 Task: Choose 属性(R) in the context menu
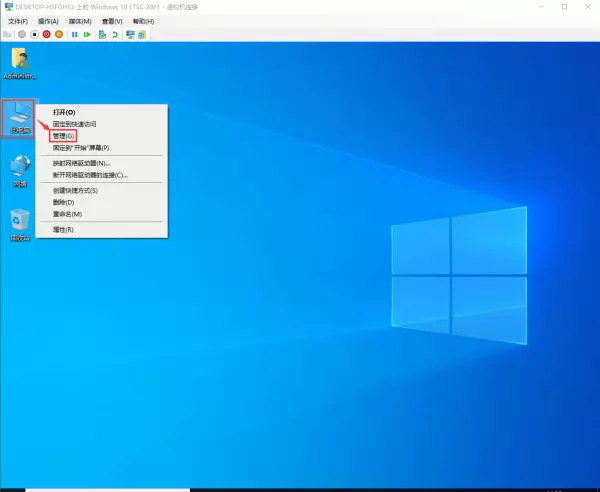[x=102, y=230]
